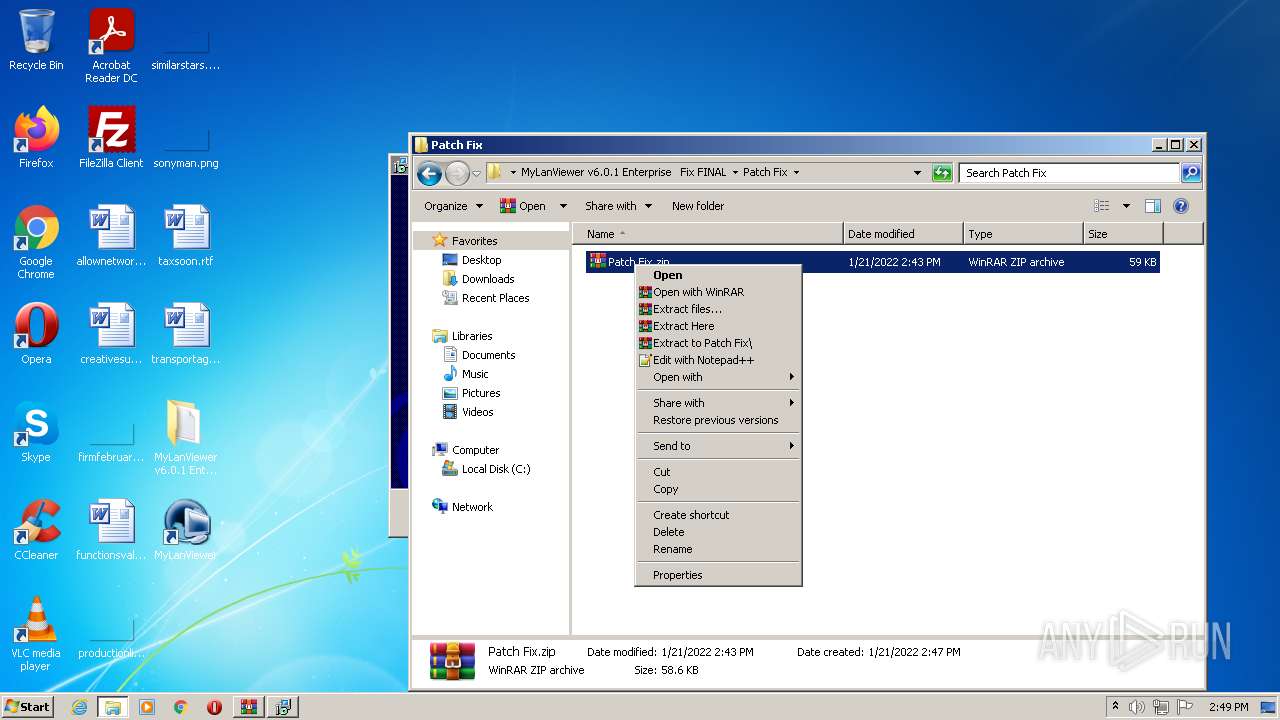Select Copy from context menu
1280x720 pixels.
point(718,489)
